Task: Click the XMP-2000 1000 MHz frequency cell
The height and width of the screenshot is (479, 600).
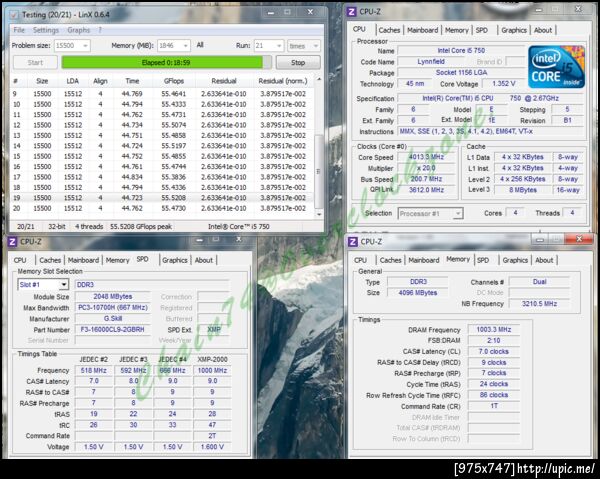Action: 212,370
